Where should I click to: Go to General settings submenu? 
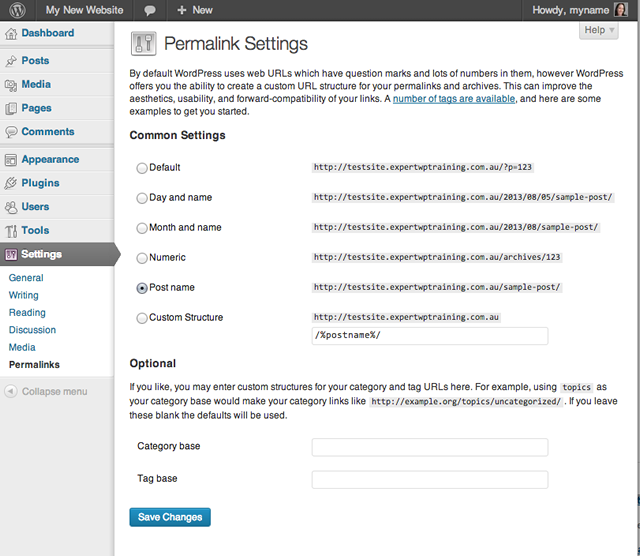tap(26, 278)
